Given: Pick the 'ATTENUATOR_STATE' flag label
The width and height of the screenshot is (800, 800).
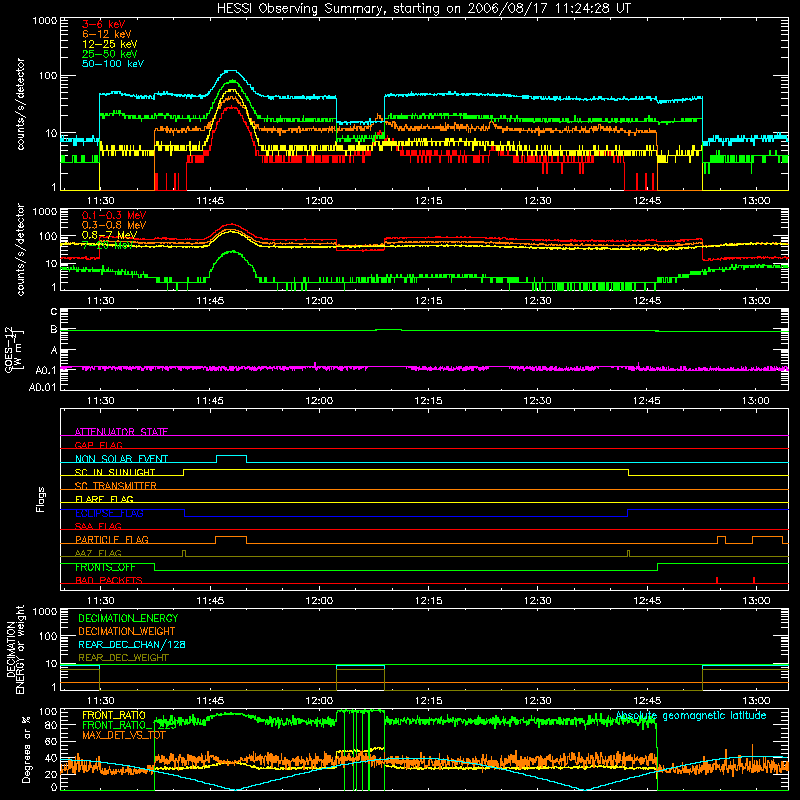Looking at the screenshot, I should (121, 432).
